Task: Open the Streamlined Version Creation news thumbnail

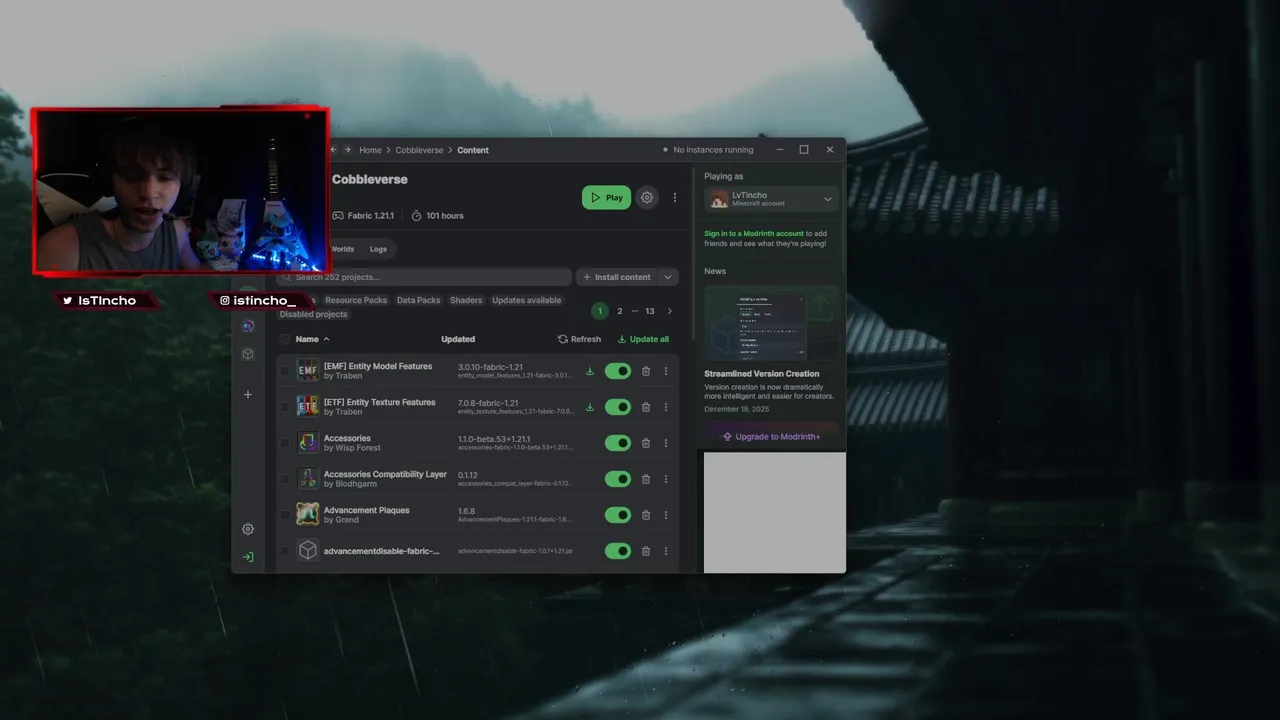Action: (x=771, y=323)
